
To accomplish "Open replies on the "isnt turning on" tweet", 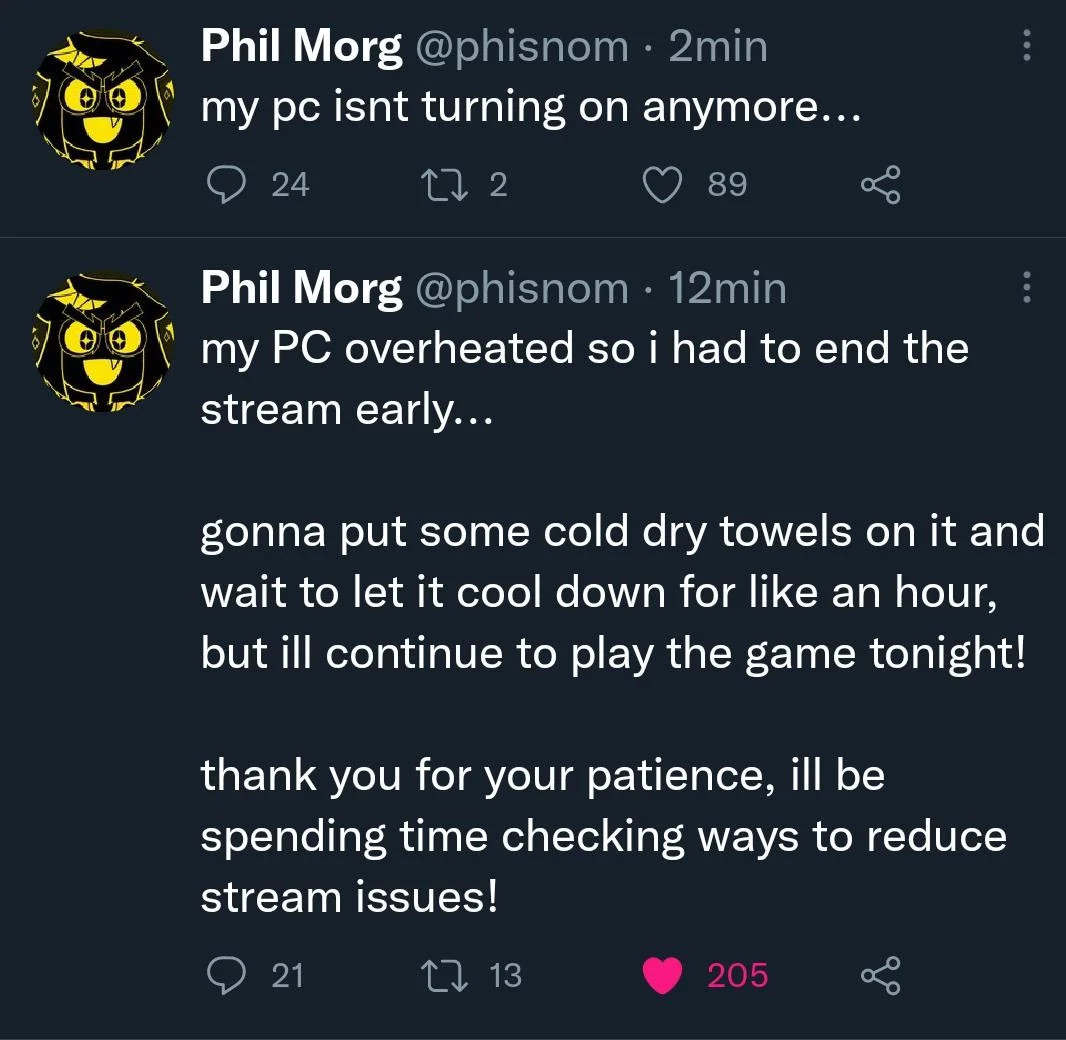I will tap(226, 184).
